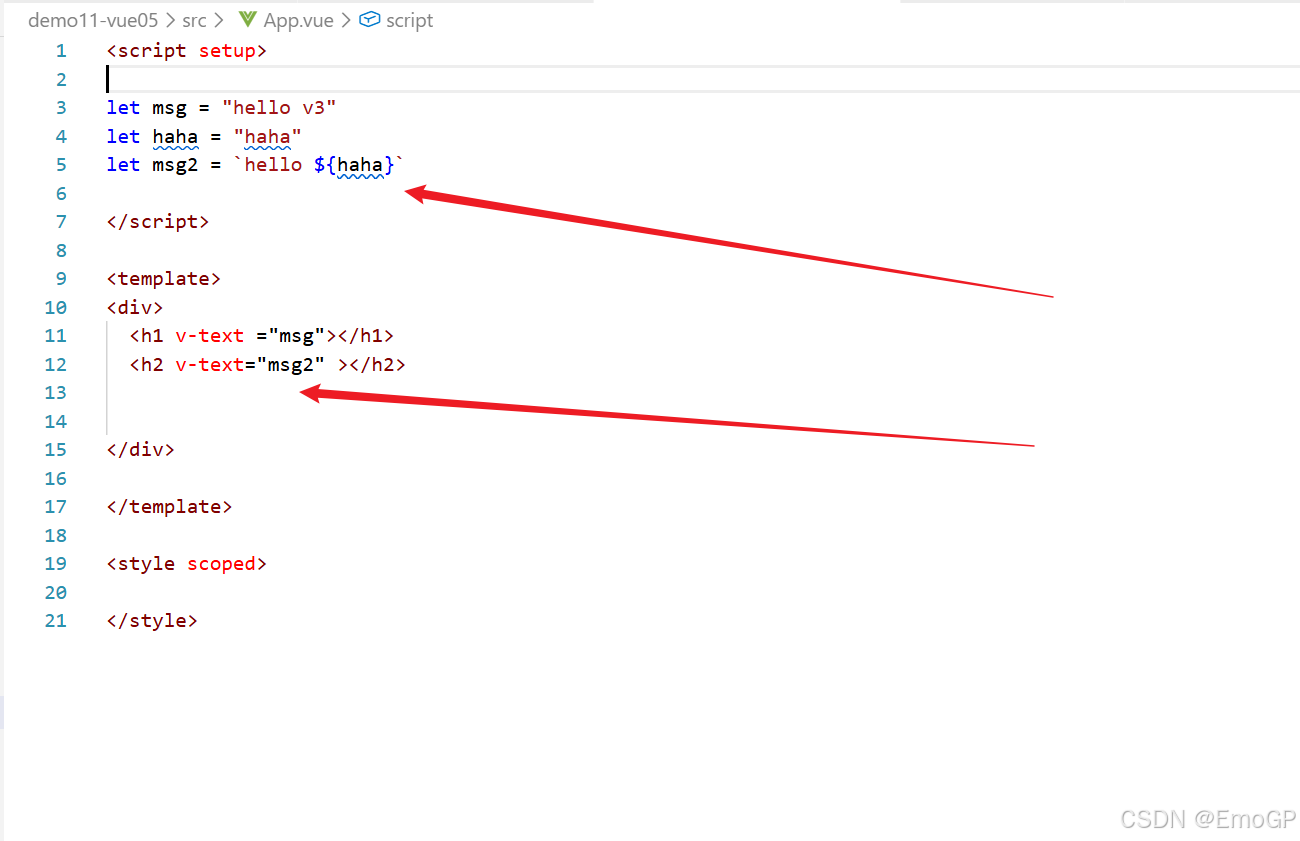
Task: Click line number 1 in the gutter
Action: pos(62,51)
